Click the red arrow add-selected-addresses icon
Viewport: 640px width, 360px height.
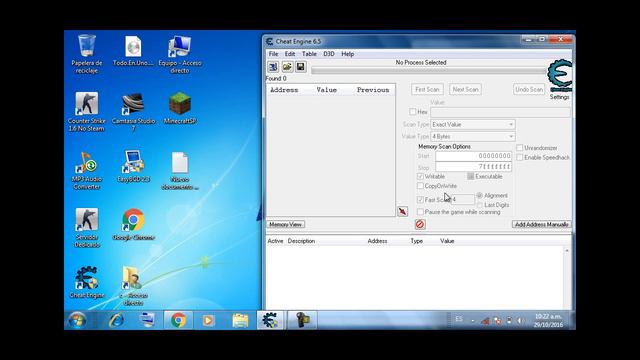coord(402,211)
